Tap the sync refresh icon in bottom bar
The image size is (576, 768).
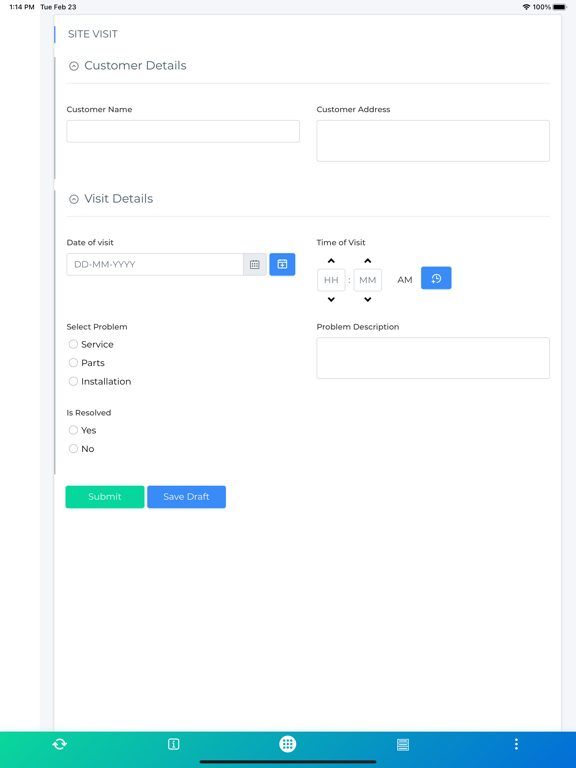click(x=60, y=744)
